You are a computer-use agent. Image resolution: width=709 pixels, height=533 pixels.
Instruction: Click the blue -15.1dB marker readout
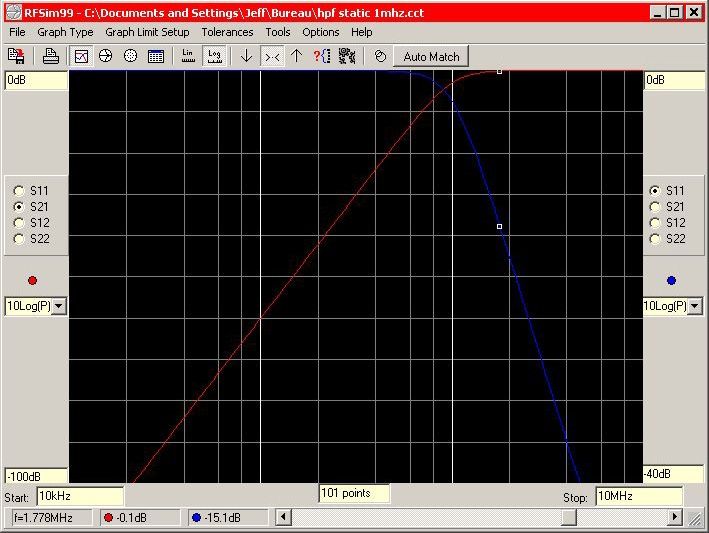[229, 518]
